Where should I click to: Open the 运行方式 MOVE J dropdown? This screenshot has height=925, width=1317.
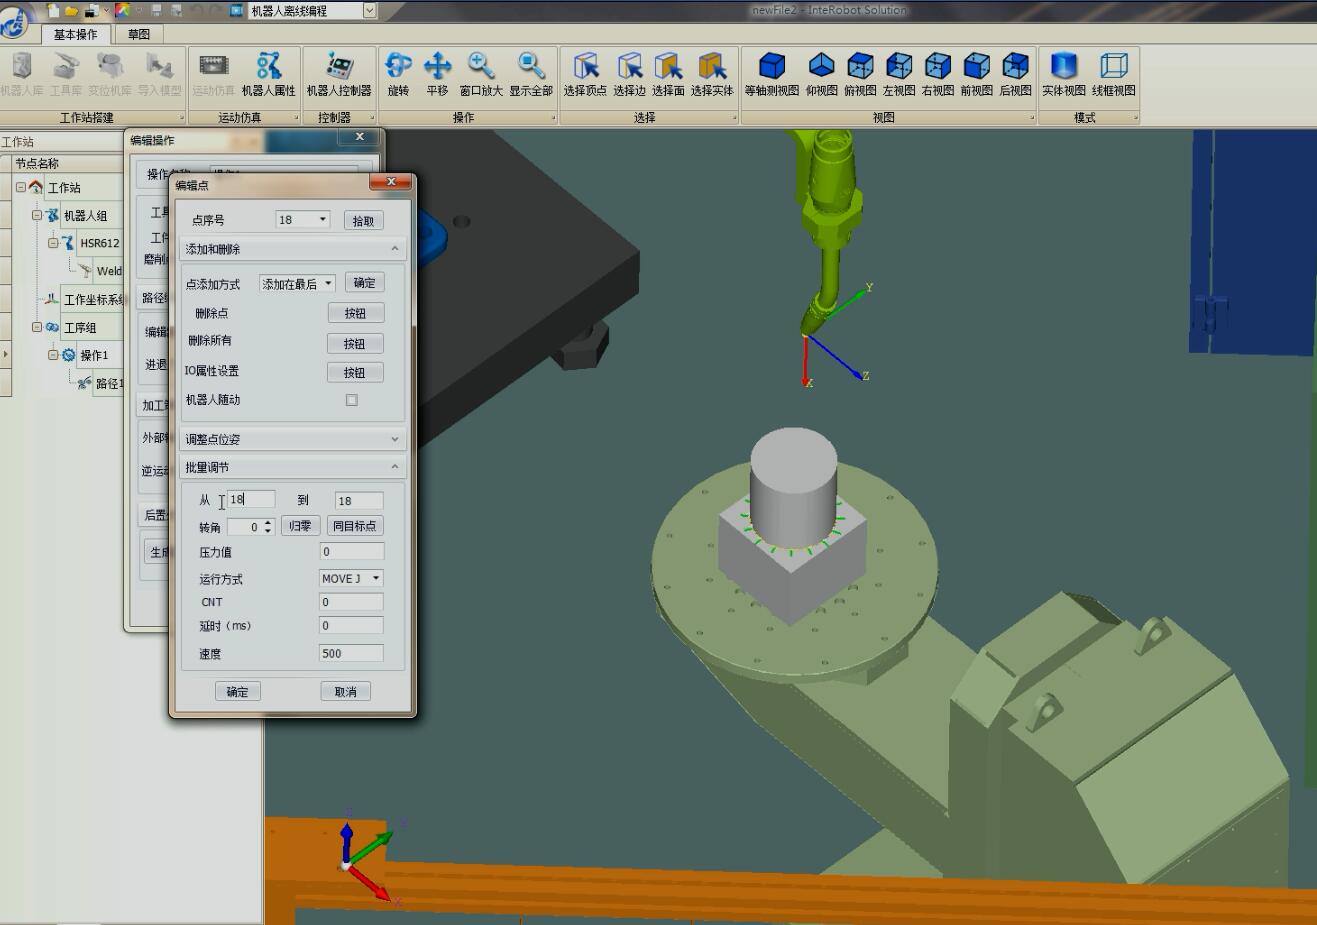376,578
